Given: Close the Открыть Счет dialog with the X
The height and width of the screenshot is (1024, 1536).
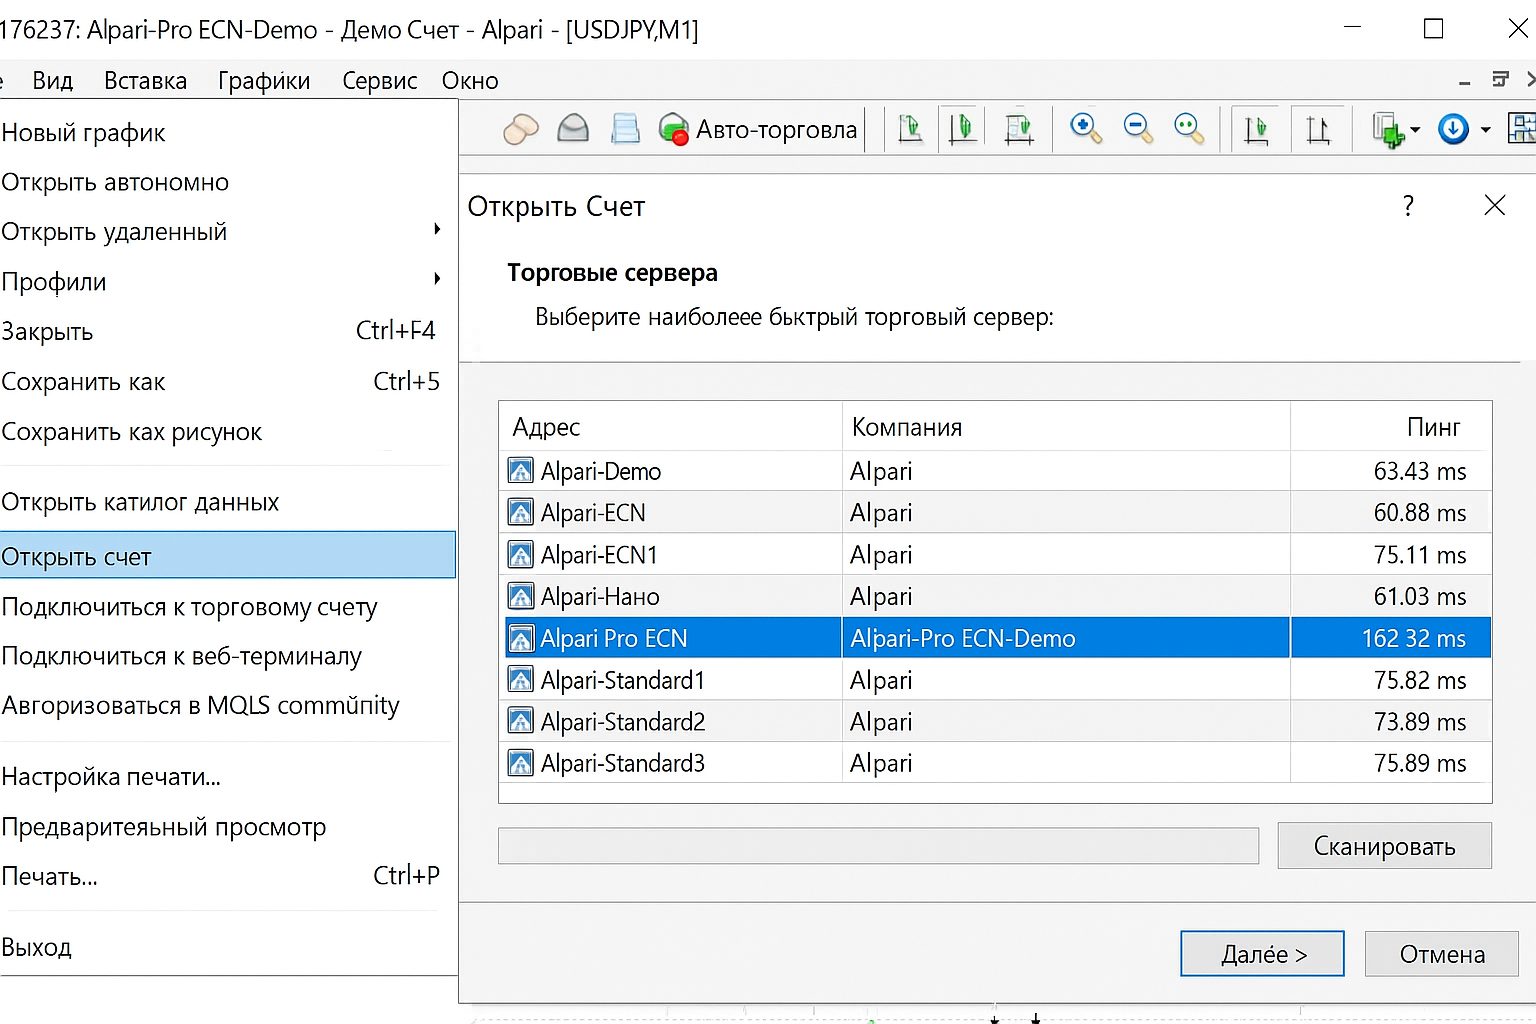Looking at the screenshot, I should [x=1495, y=206].
